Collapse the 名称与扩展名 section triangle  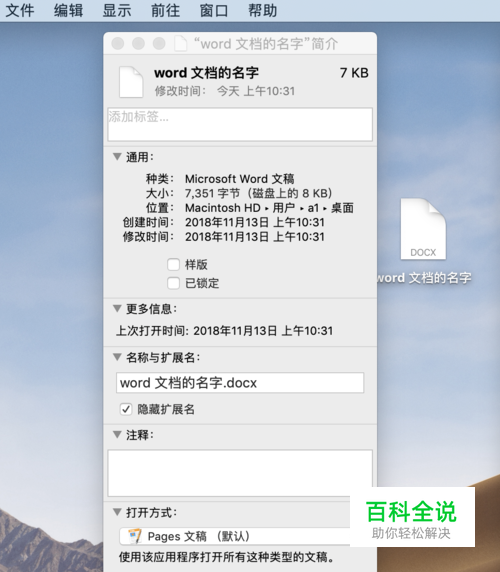[x=117, y=357]
